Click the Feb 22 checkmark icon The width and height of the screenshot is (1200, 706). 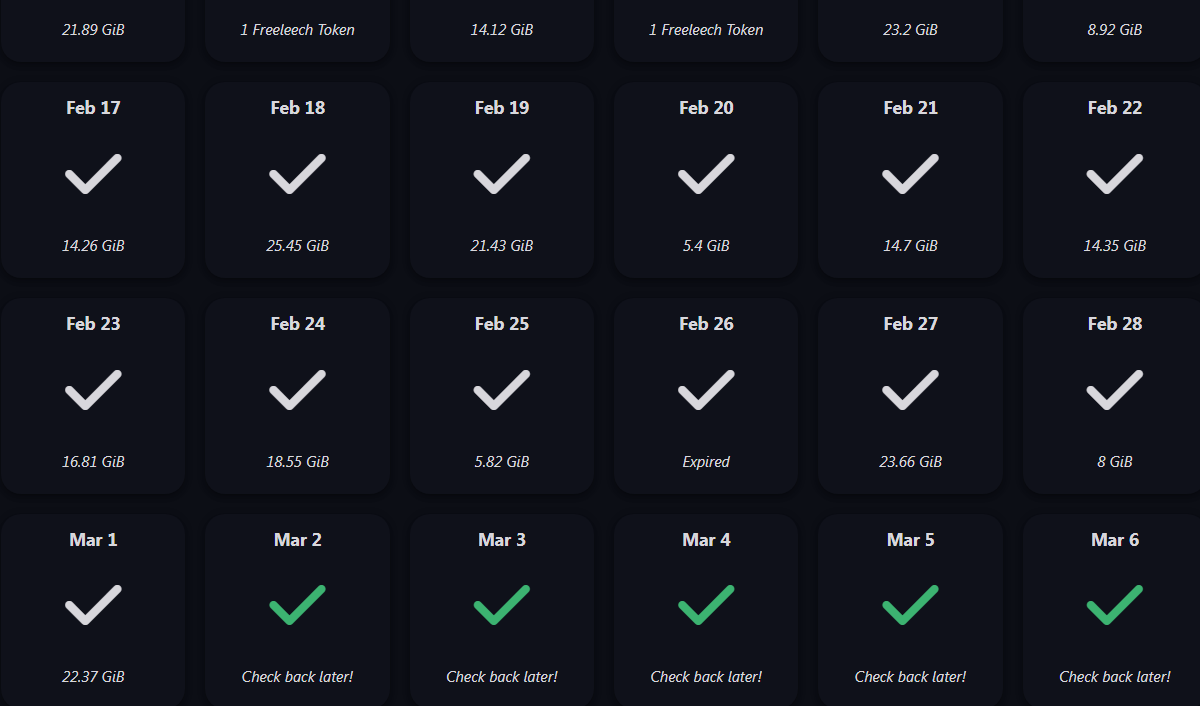pos(1115,174)
